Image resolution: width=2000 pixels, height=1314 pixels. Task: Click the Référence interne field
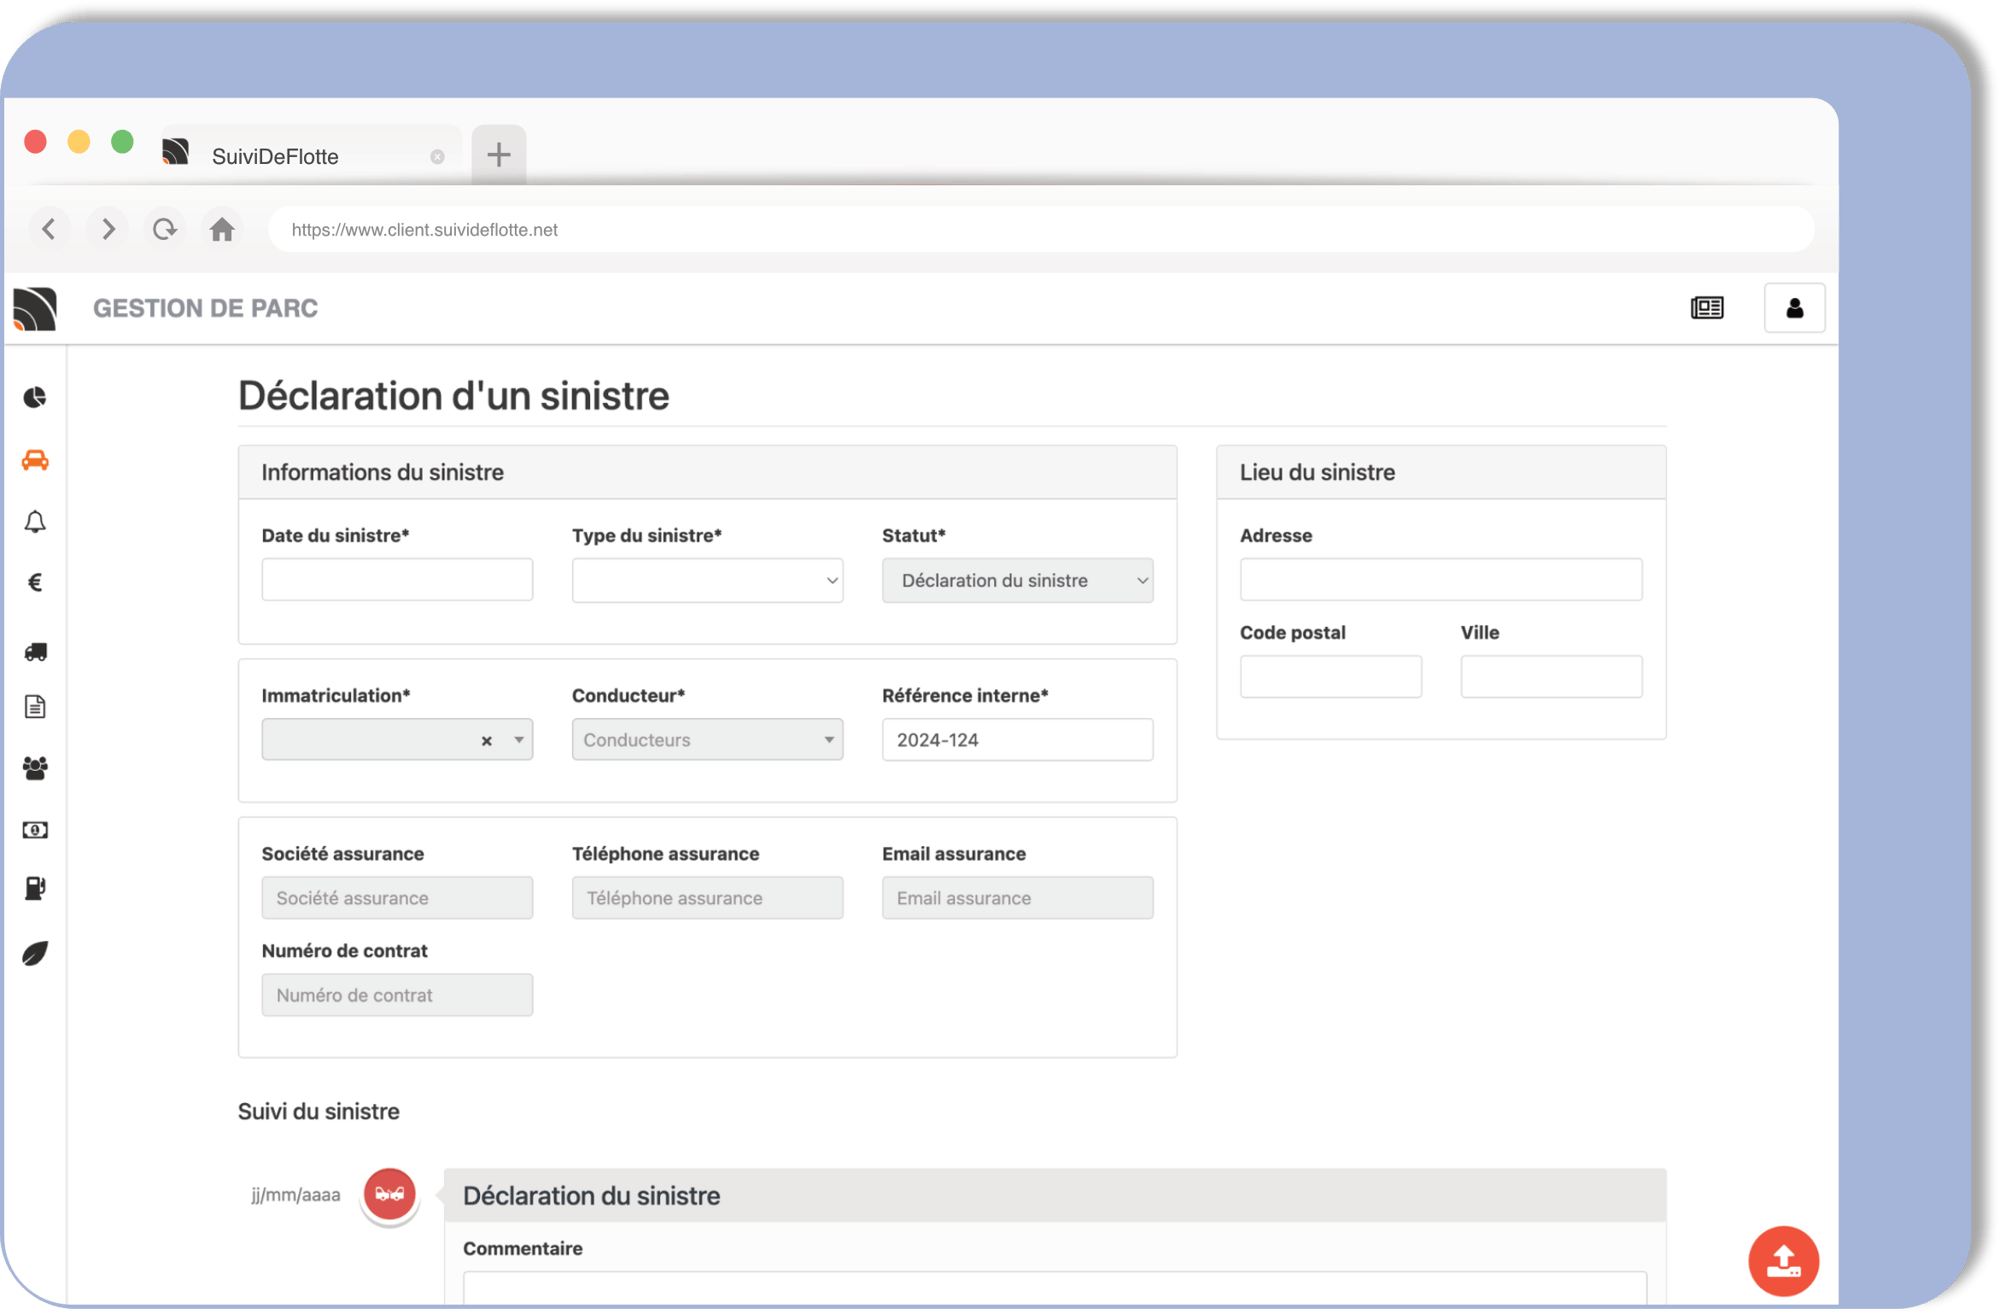point(1017,740)
